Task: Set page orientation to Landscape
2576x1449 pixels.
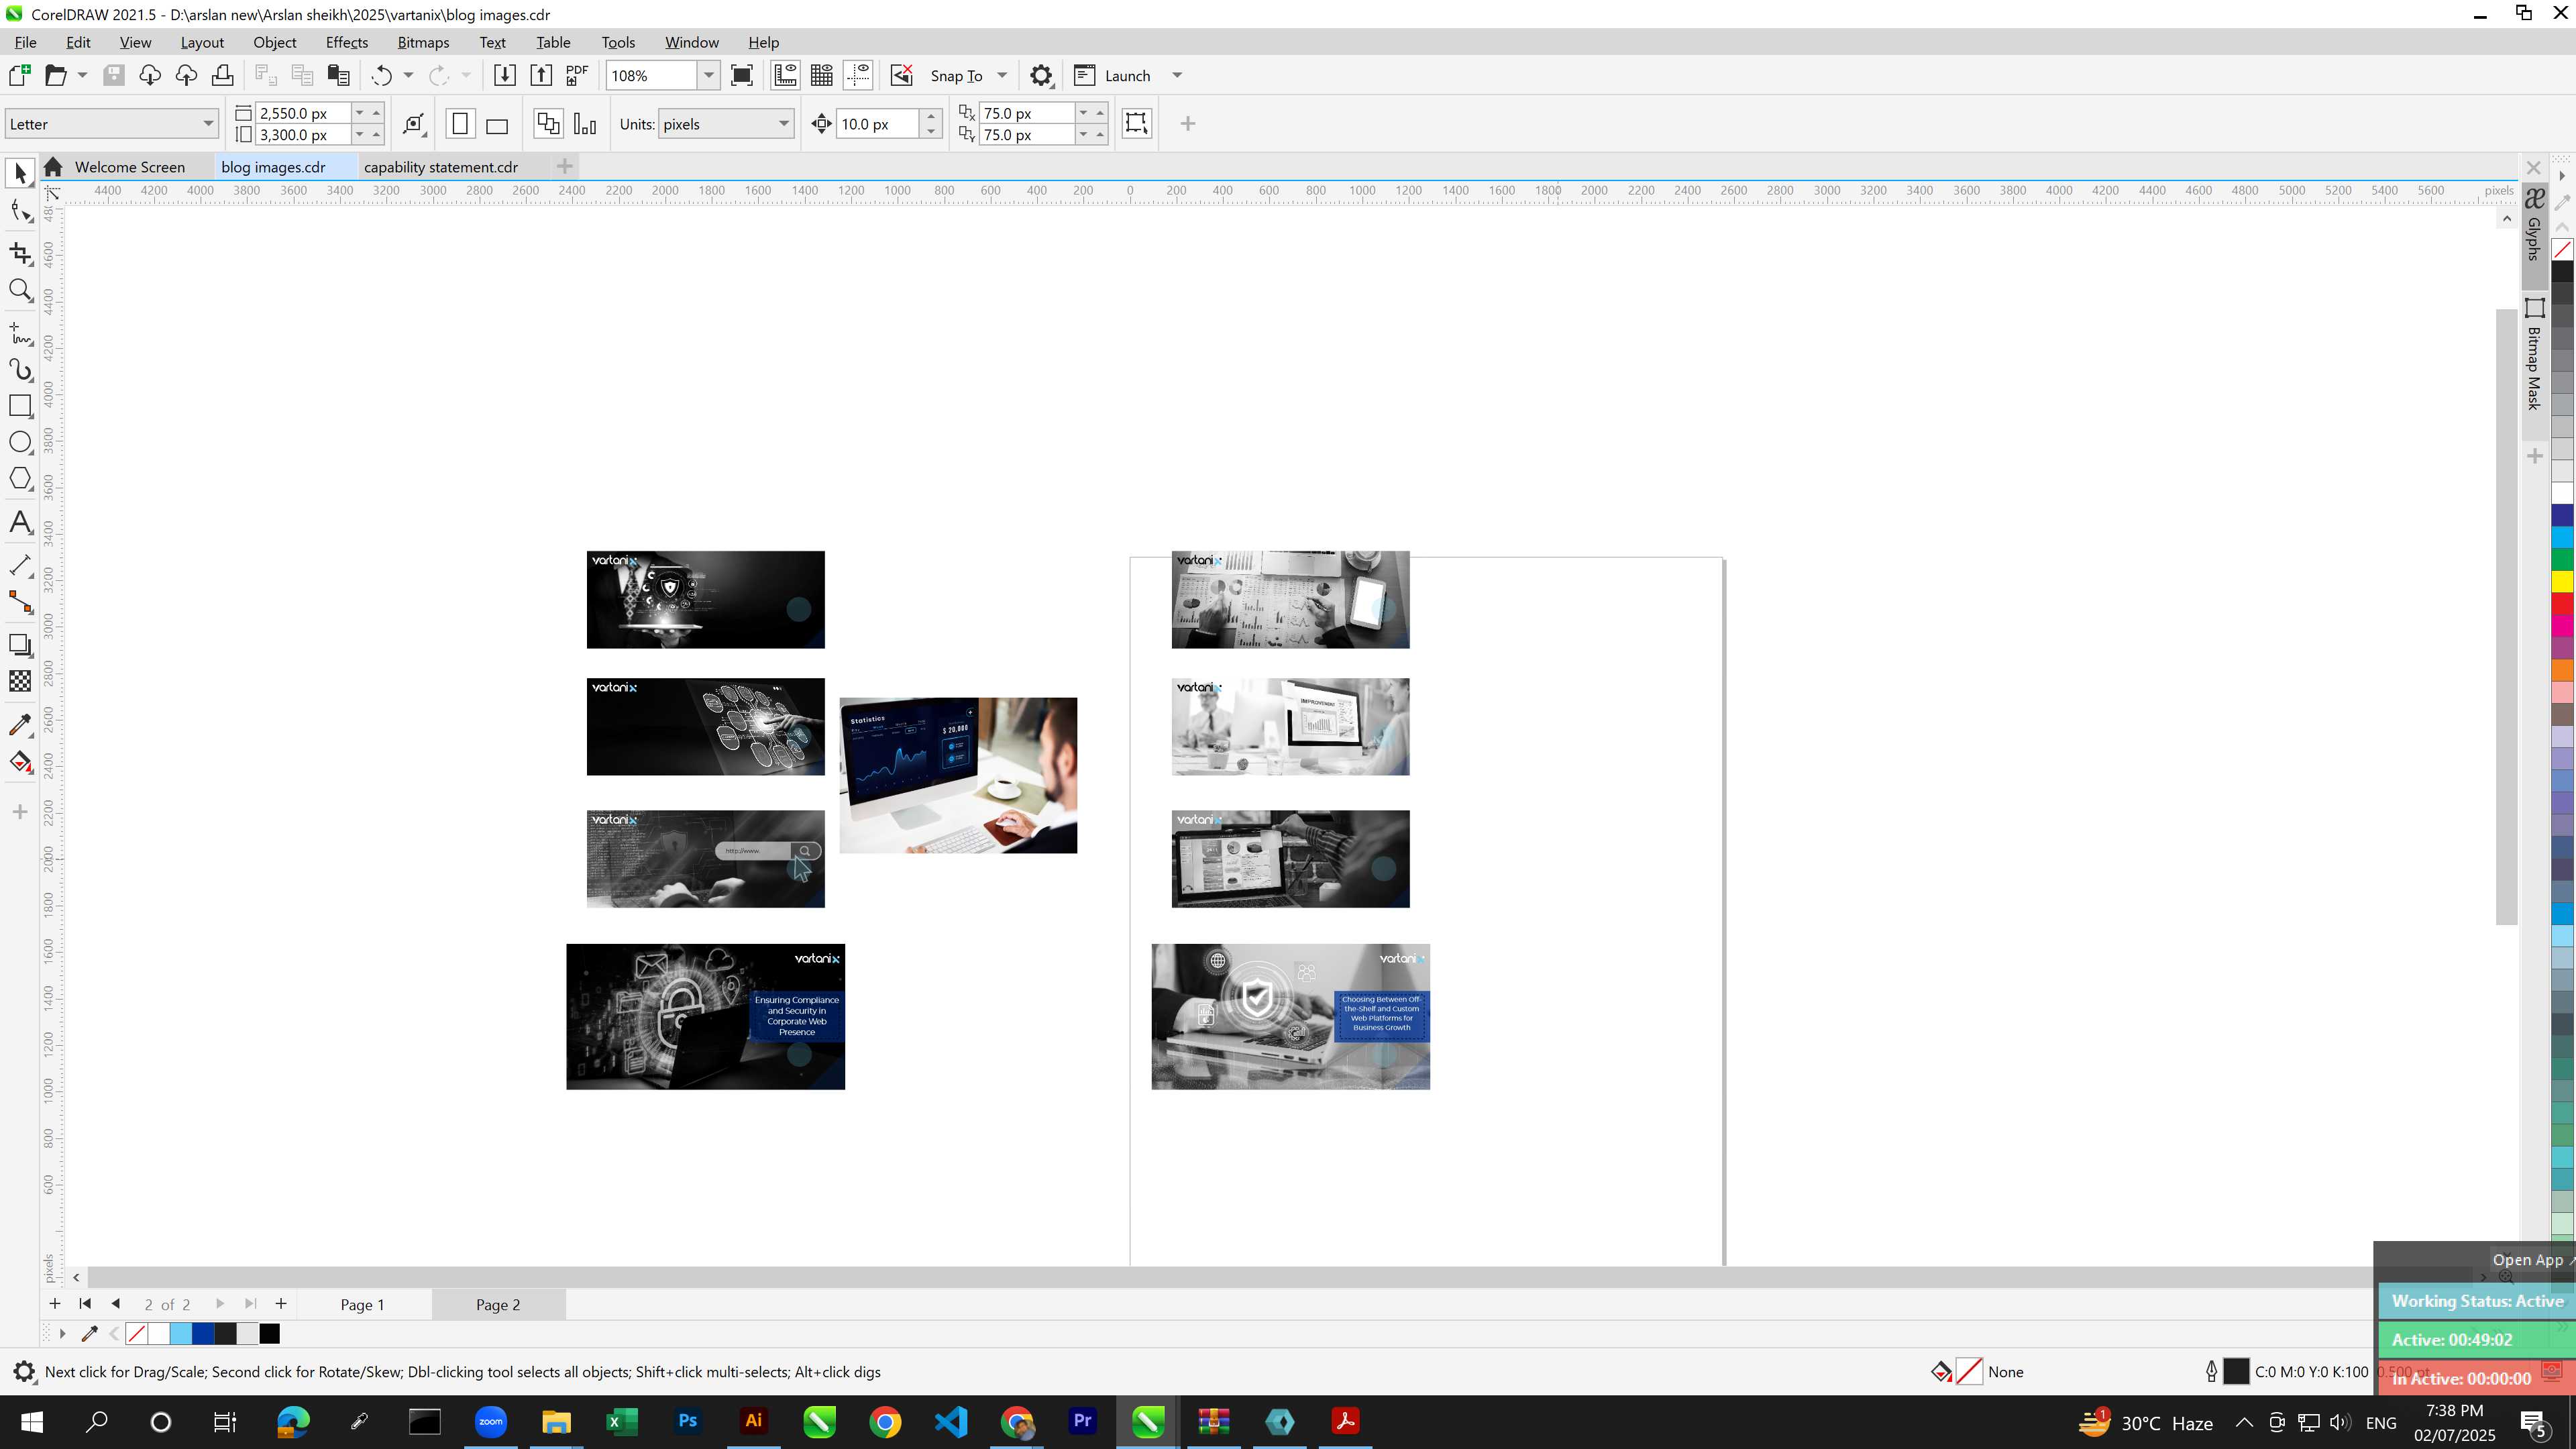Action: [x=497, y=124]
